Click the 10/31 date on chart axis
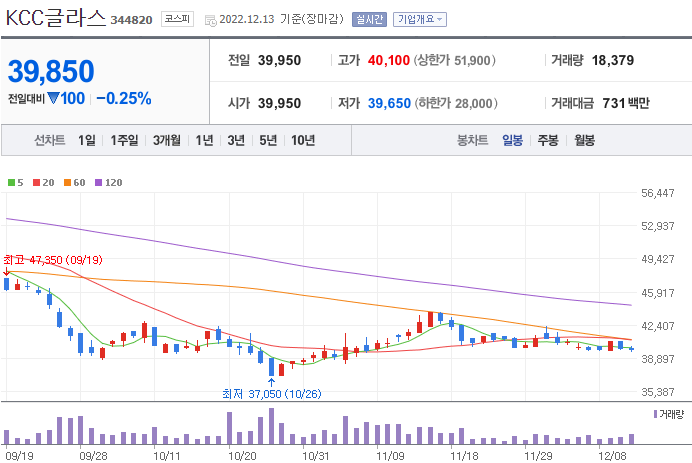This screenshot has height=463, width=692. [315, 456]
